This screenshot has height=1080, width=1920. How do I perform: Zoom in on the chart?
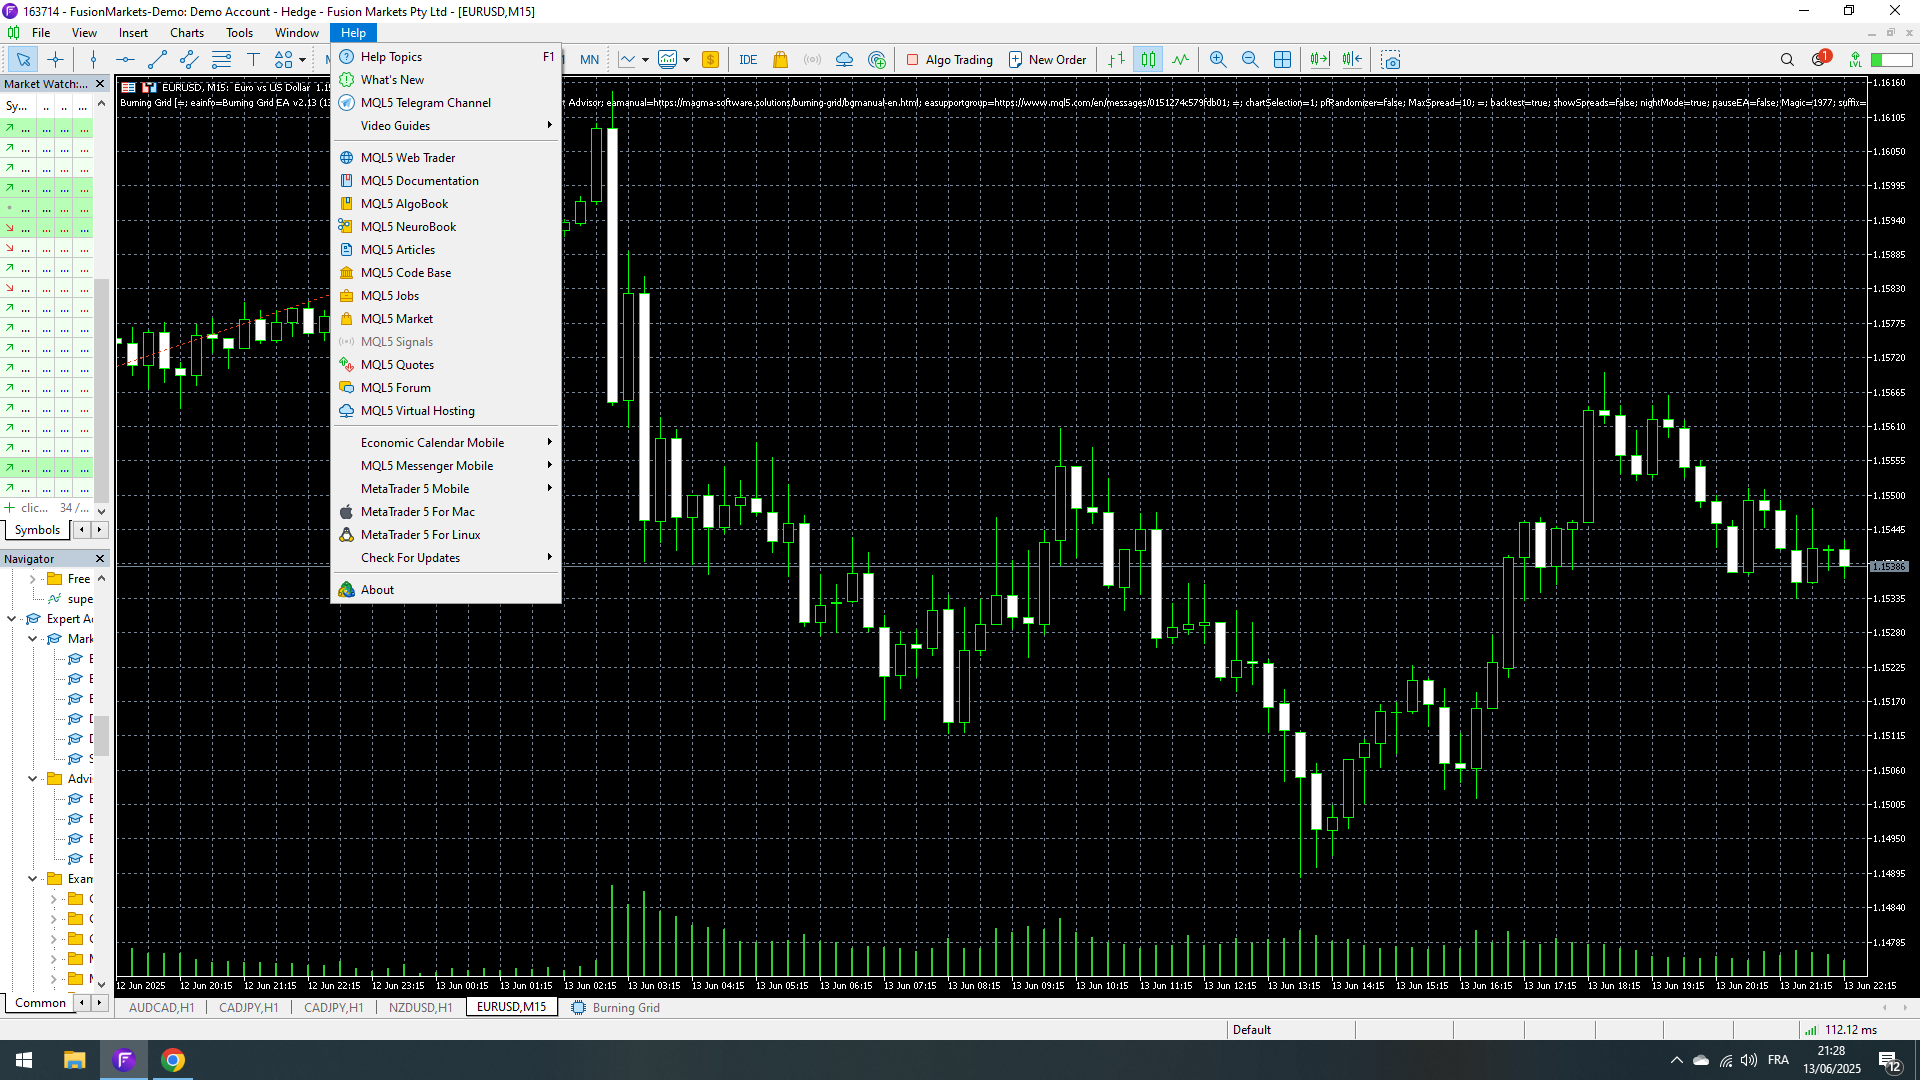(1218, 60)
